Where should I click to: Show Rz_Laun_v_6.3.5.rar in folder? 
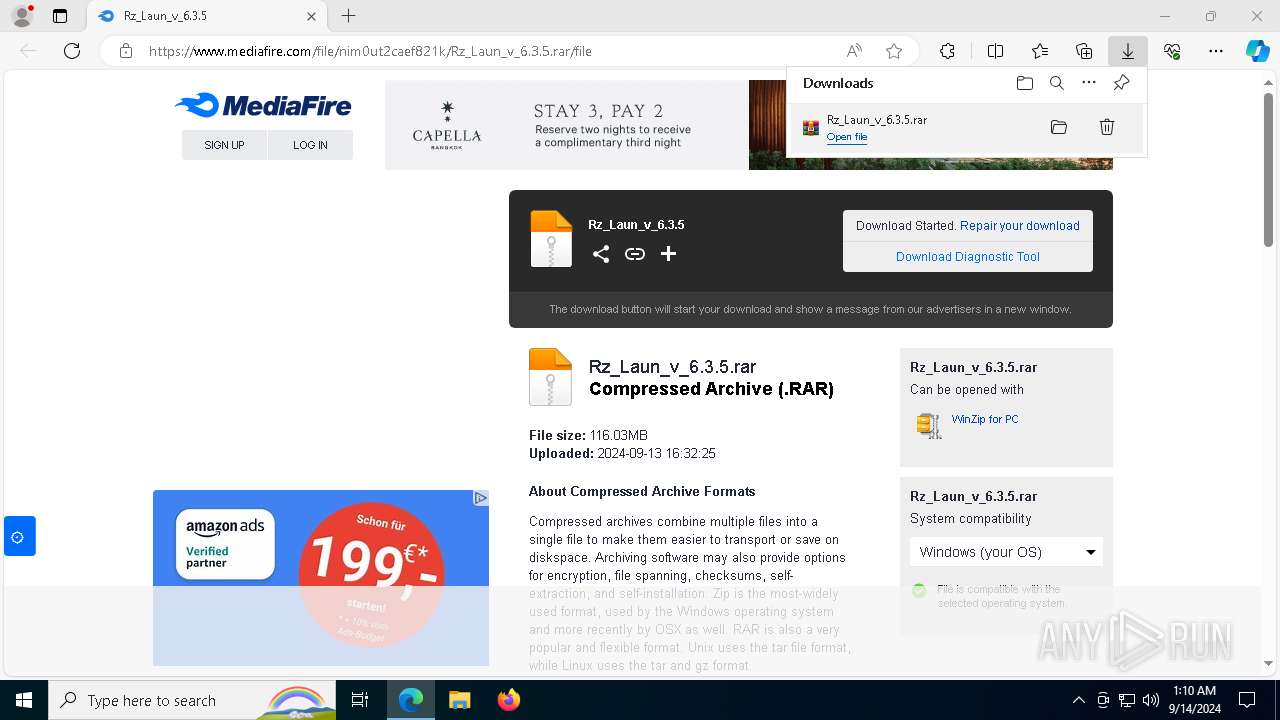(x=1059, y=127)
